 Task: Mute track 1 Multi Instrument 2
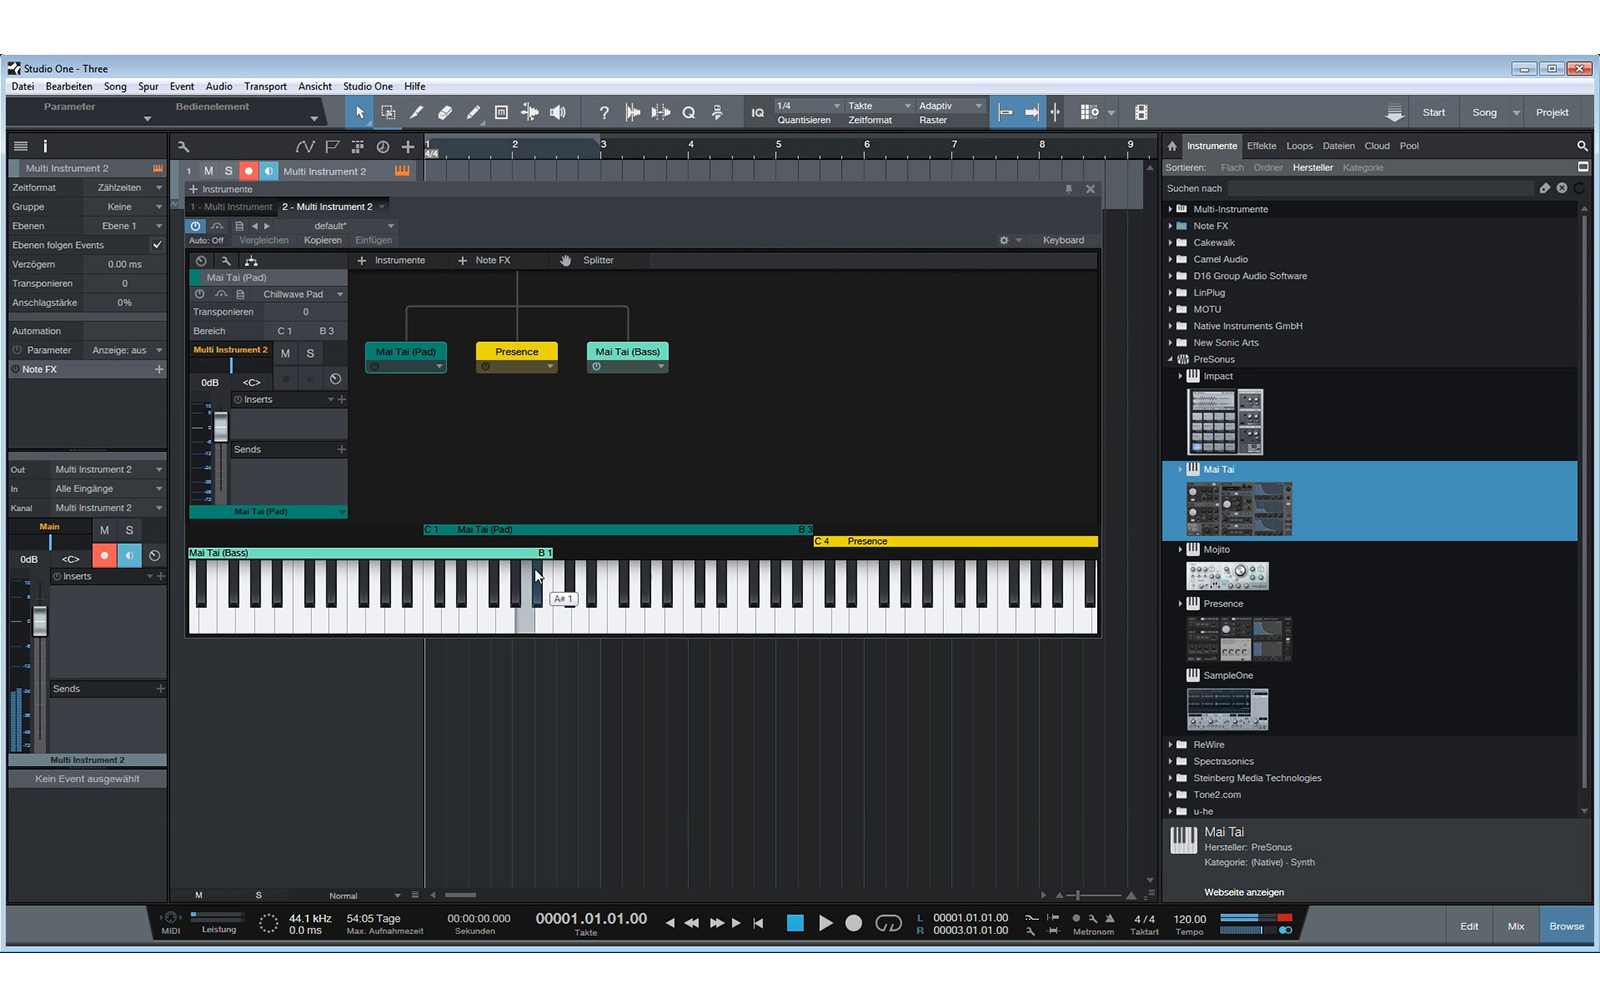tap(209, 171)
